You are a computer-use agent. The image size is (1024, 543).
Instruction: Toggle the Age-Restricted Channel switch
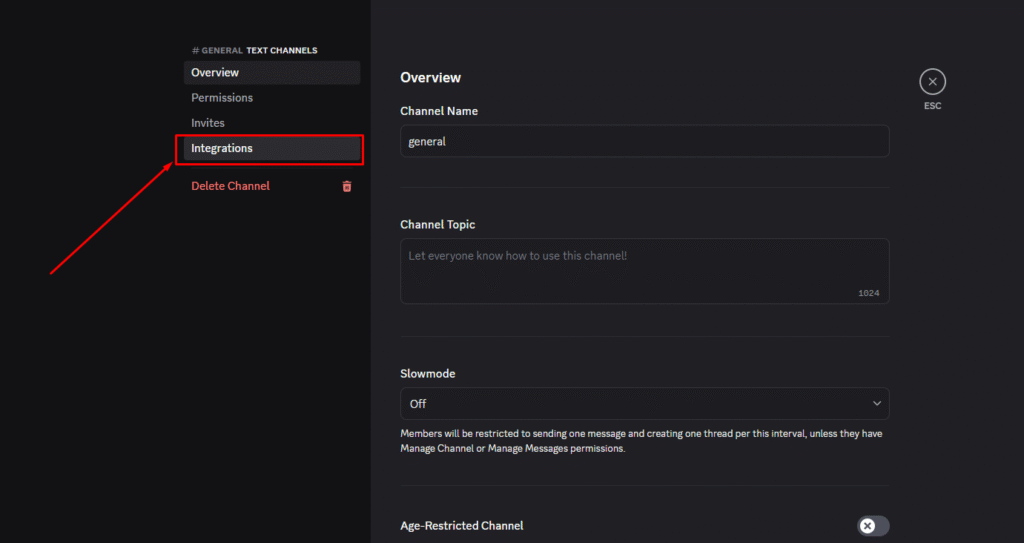pos(873,525)
